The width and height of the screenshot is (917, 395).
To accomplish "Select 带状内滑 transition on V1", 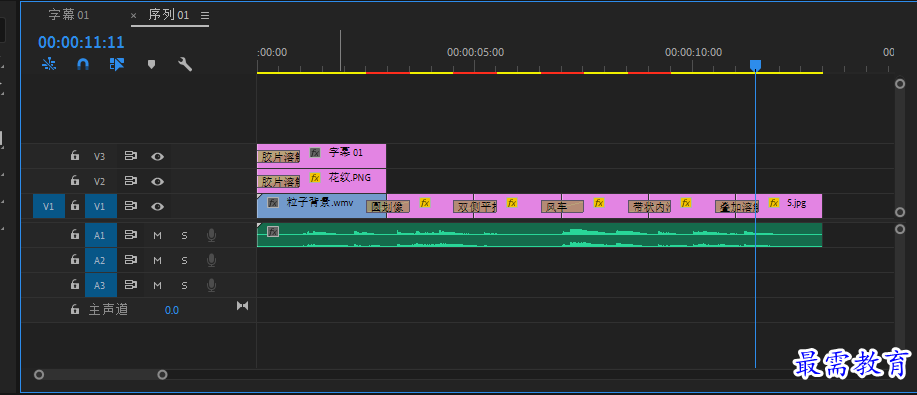I will click(649, 207).
